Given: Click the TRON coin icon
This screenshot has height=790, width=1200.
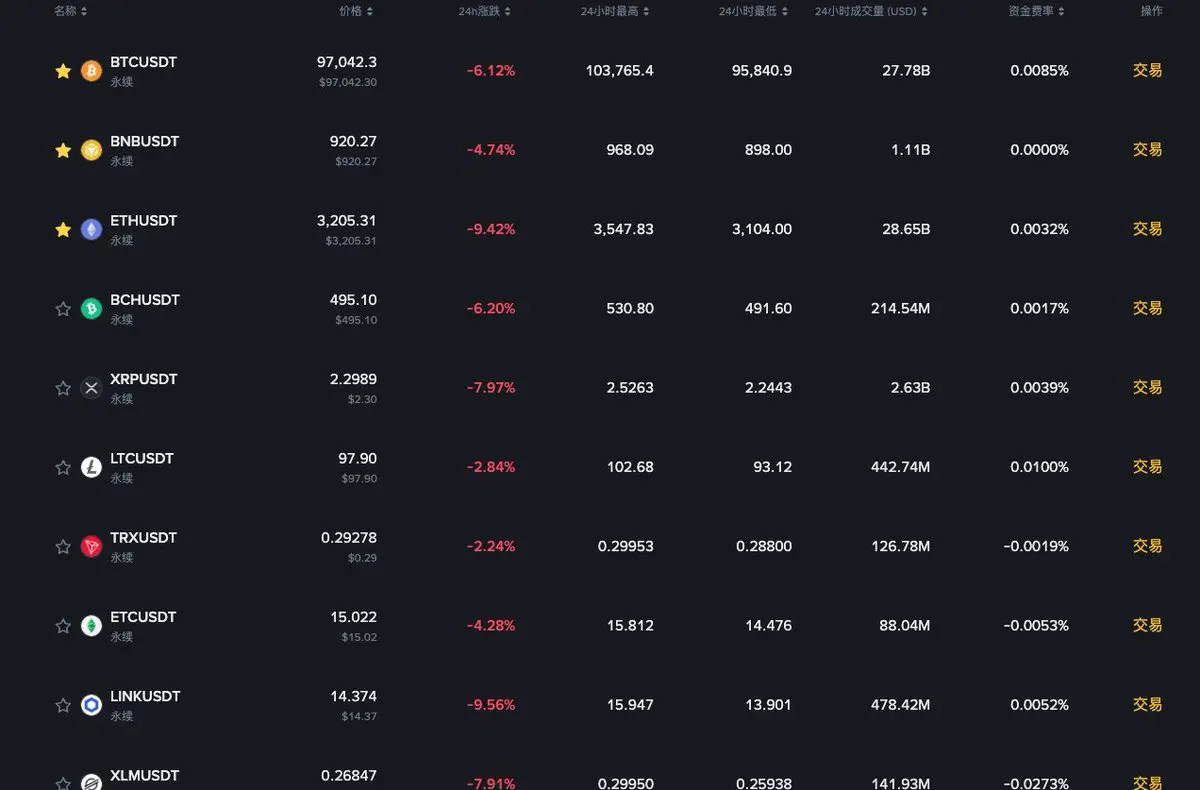Looking at the screenshot, I should click(91, 546).
